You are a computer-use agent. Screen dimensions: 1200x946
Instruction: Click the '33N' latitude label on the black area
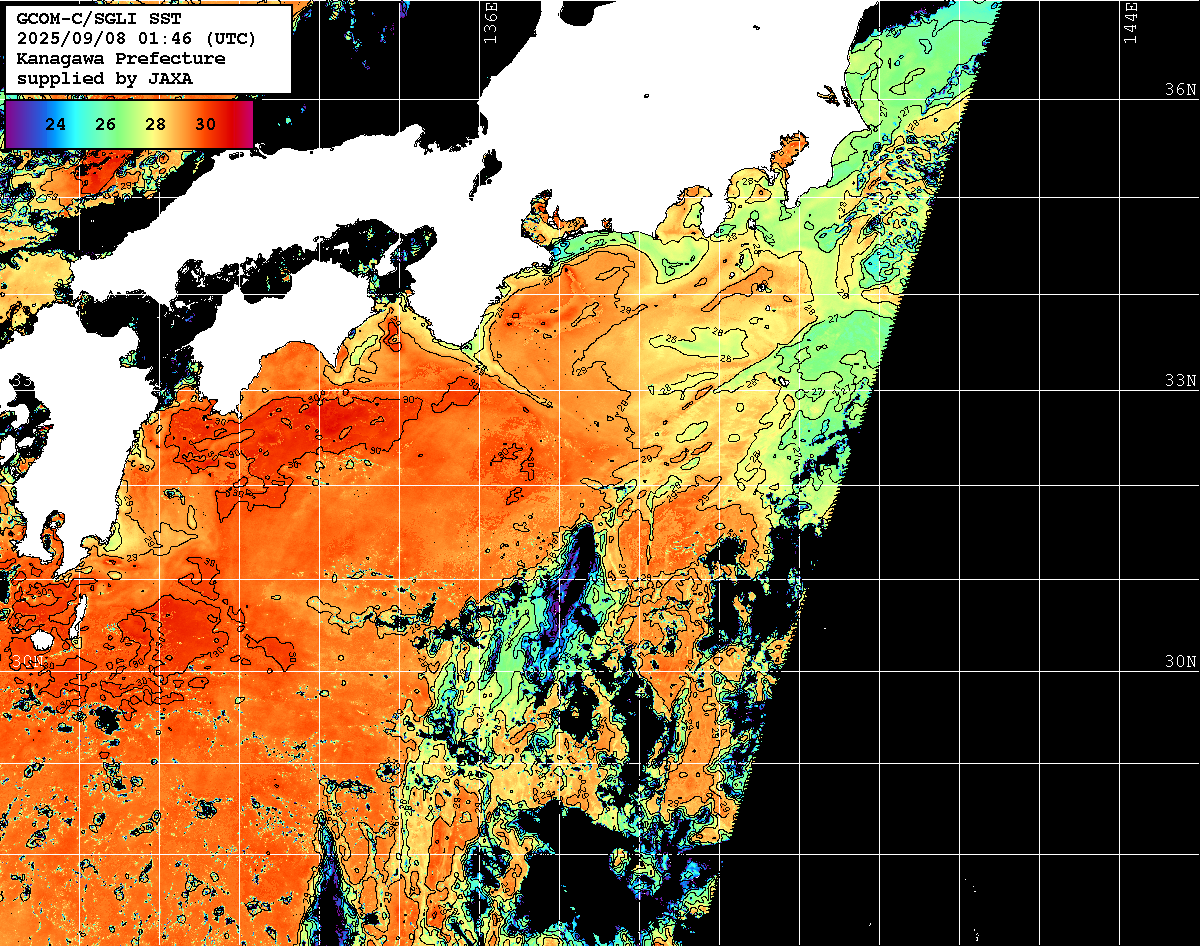1180,380
